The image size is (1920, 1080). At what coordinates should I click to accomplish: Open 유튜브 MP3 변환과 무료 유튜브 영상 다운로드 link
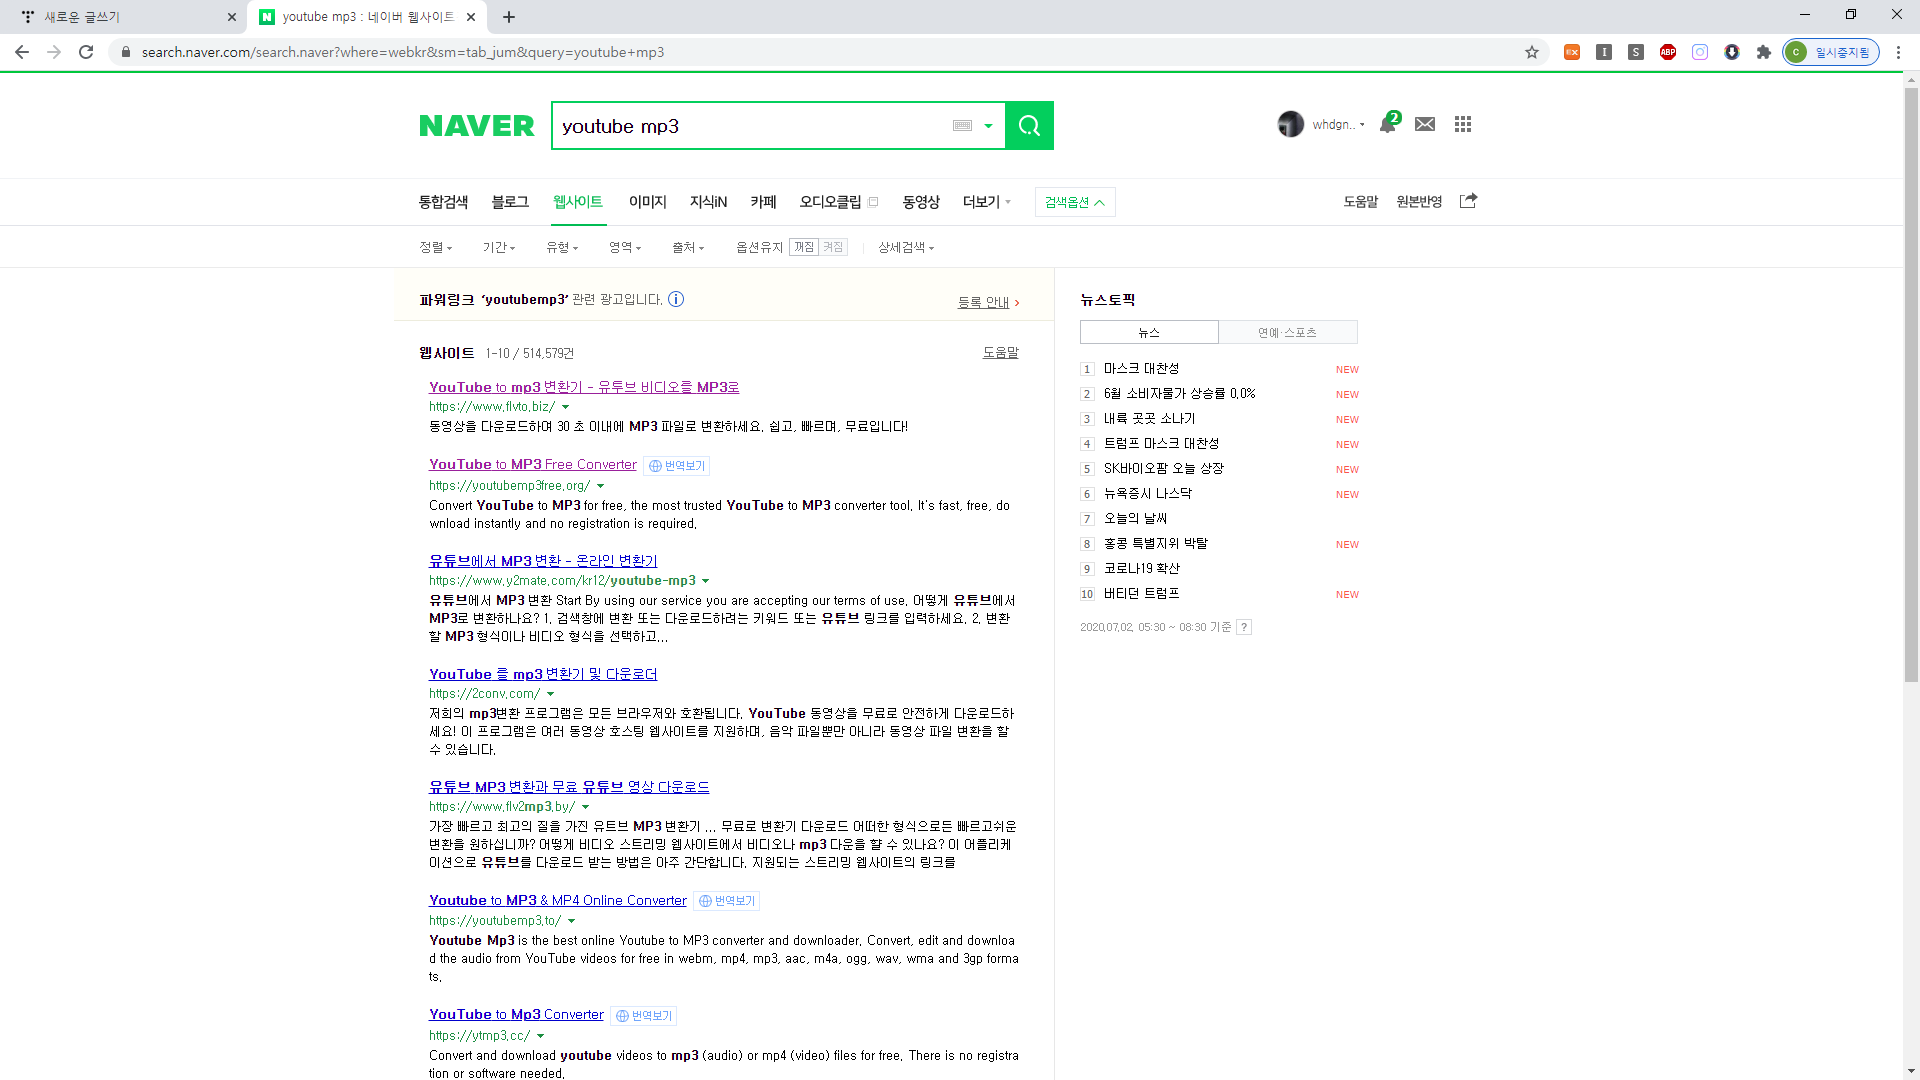point(569,787)
